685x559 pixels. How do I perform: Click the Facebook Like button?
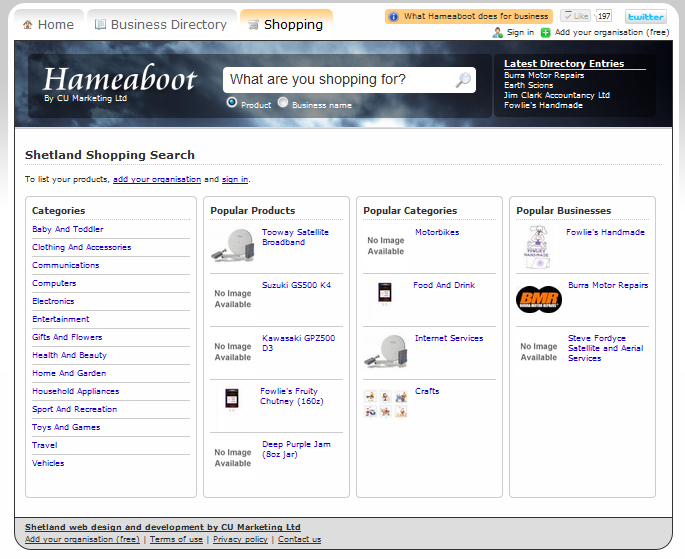point(575,16)
